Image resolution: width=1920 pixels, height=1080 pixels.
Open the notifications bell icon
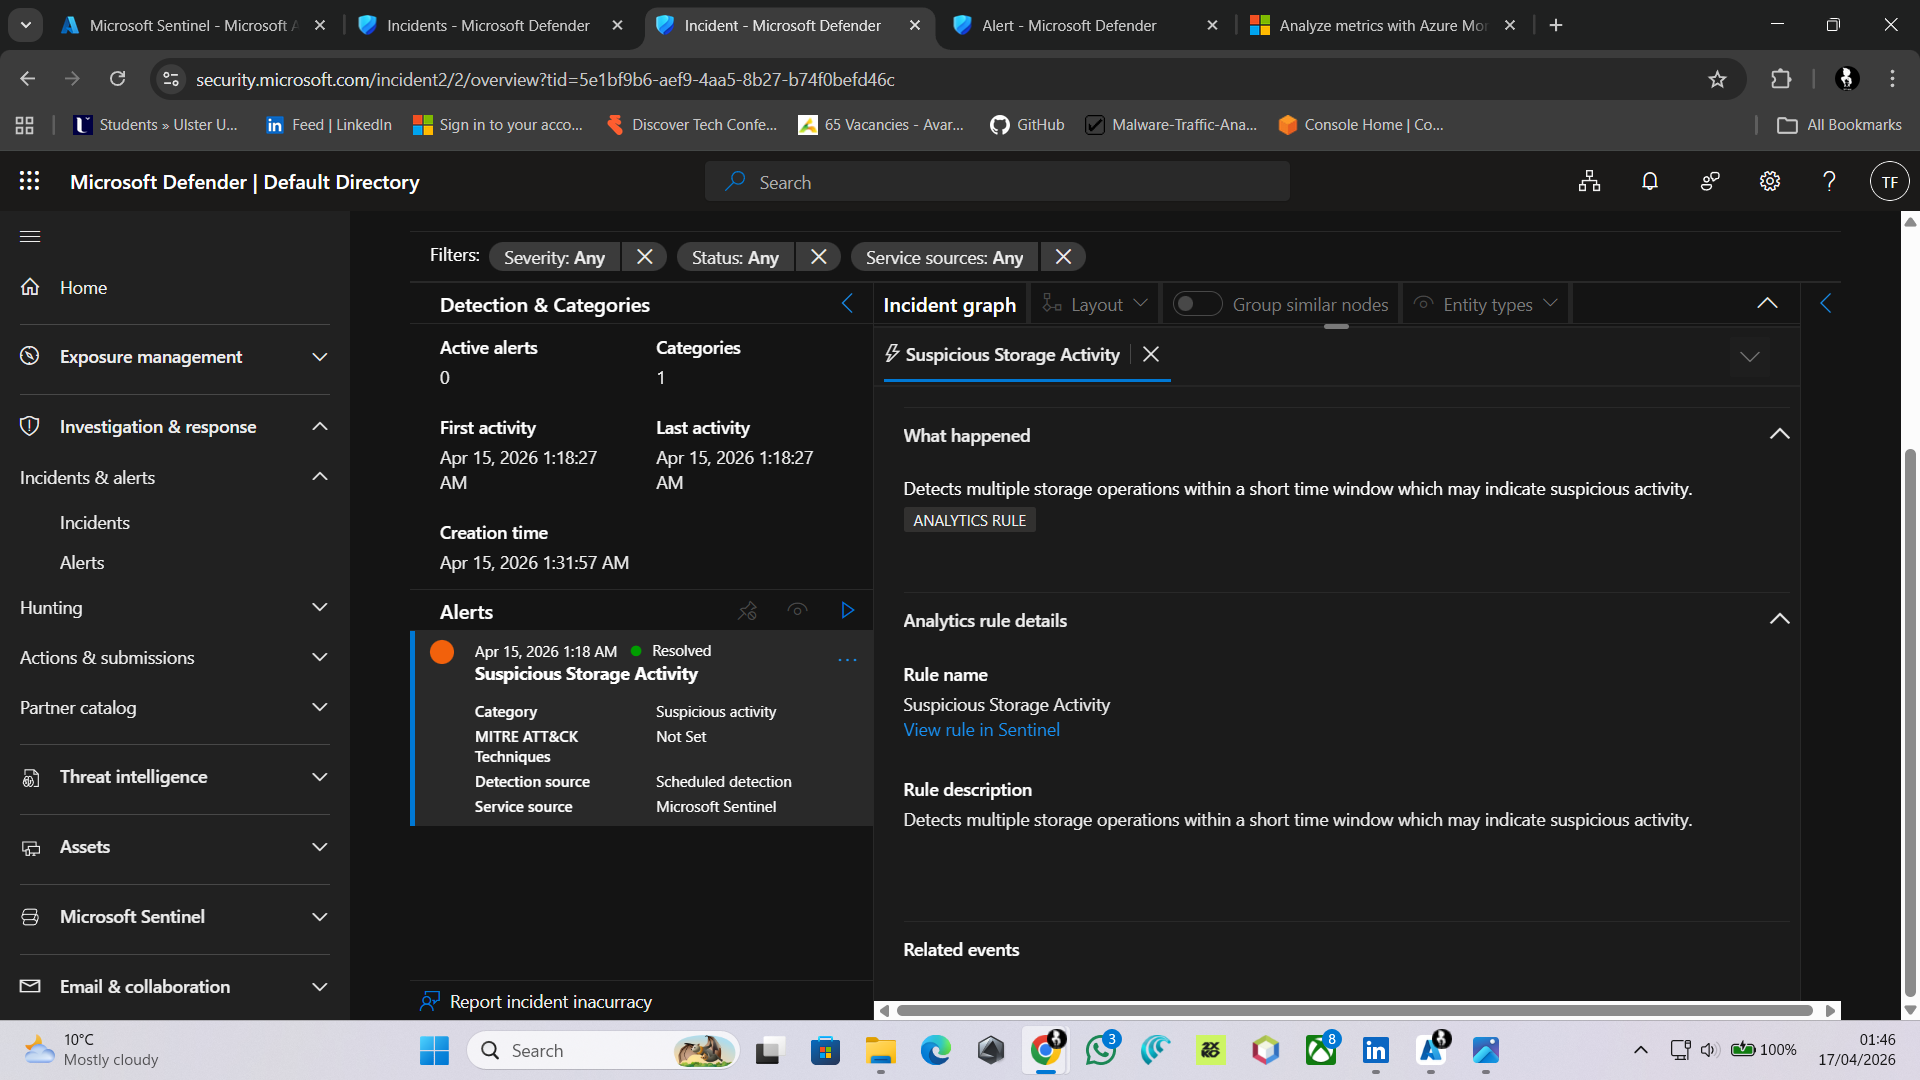[x=1650, y=181]
